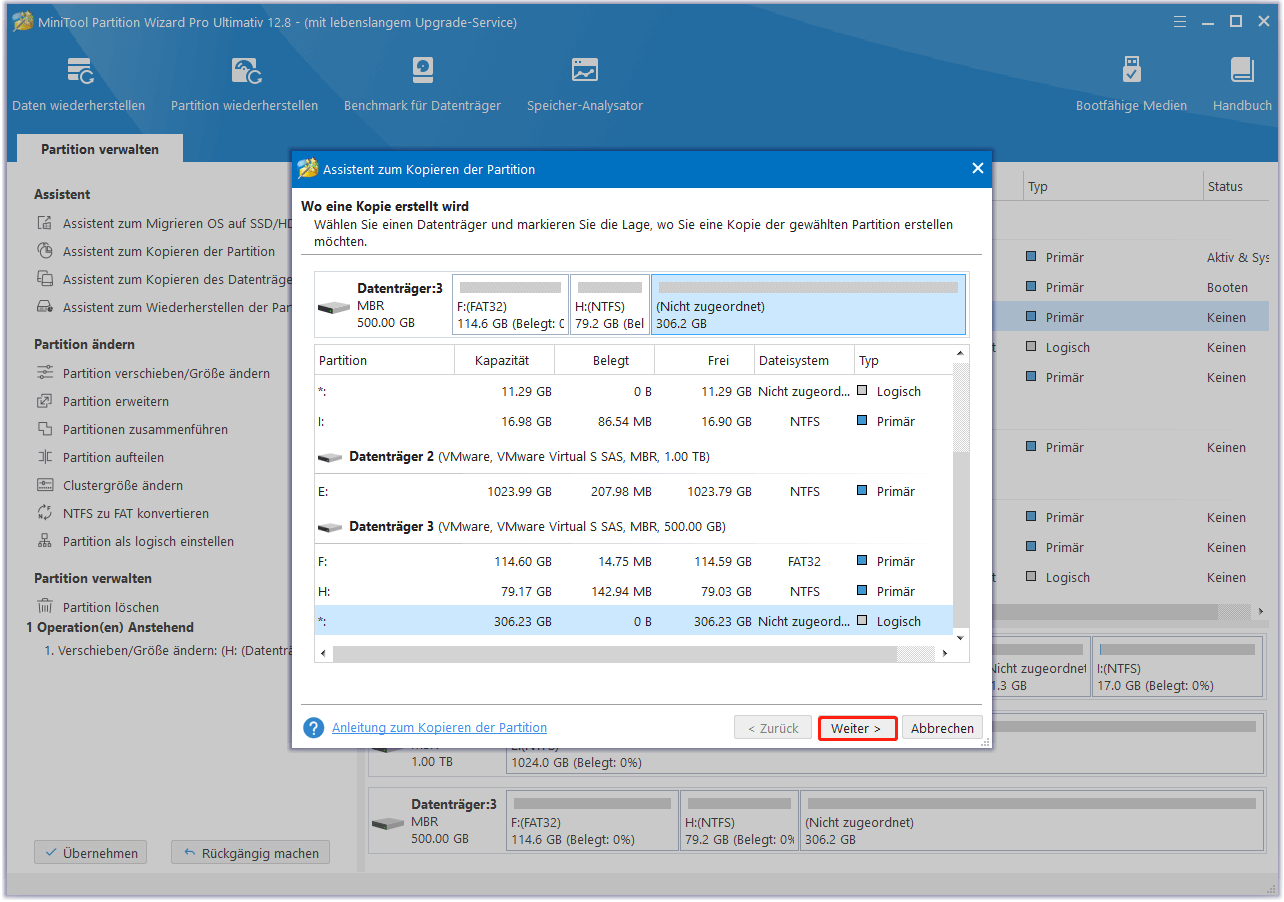Click Partition erweitern icon
Image resolution: width=1284 pixels, height=902 pixels.
pyautogui.click(x=45, y=401)
